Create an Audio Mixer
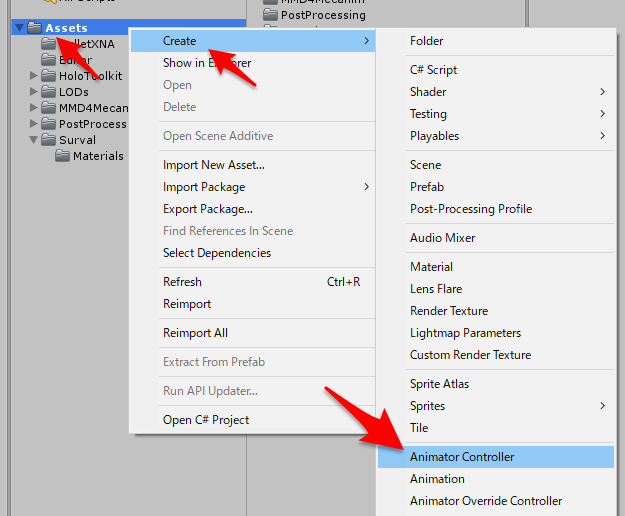625x516 pixels. click(x=496, y=238)
